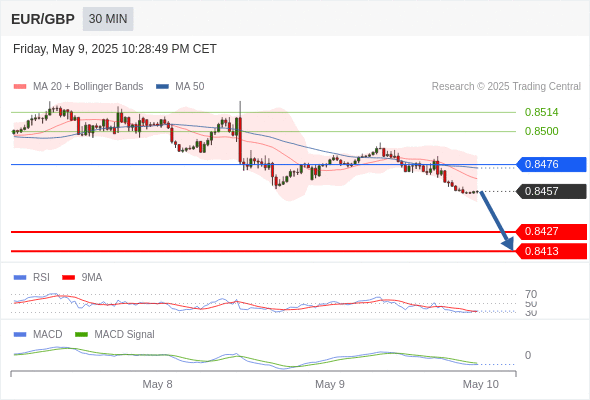Viewport: 590px width, 400px height.
Task: Click the red 0.8427 support tag
Action: (551, 231)
